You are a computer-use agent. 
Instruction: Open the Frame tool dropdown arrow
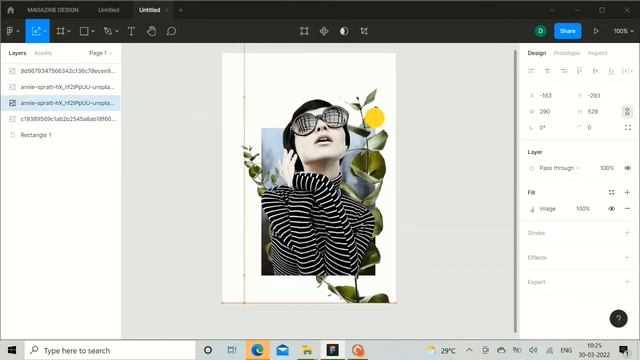(69, 31)
